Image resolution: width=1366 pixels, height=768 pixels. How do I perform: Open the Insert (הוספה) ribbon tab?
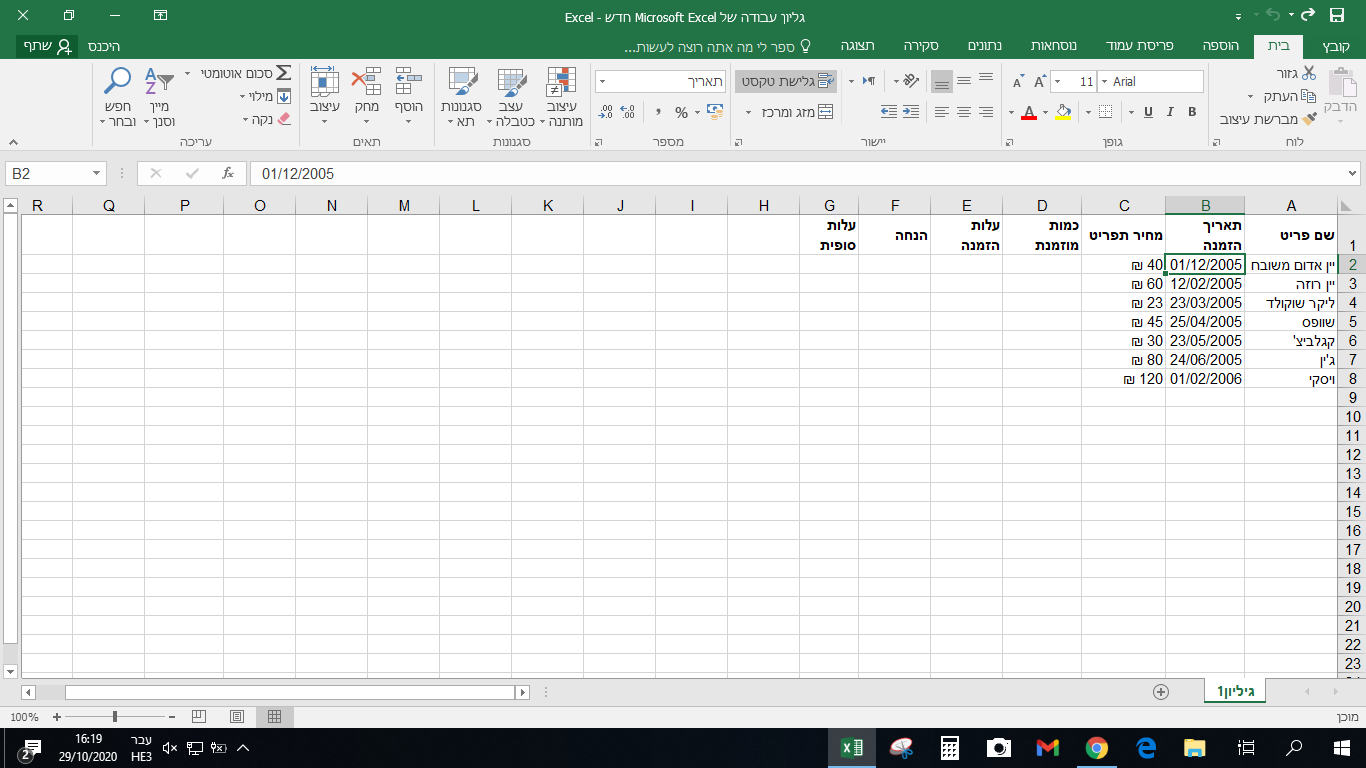click(x=1221, y=46)
